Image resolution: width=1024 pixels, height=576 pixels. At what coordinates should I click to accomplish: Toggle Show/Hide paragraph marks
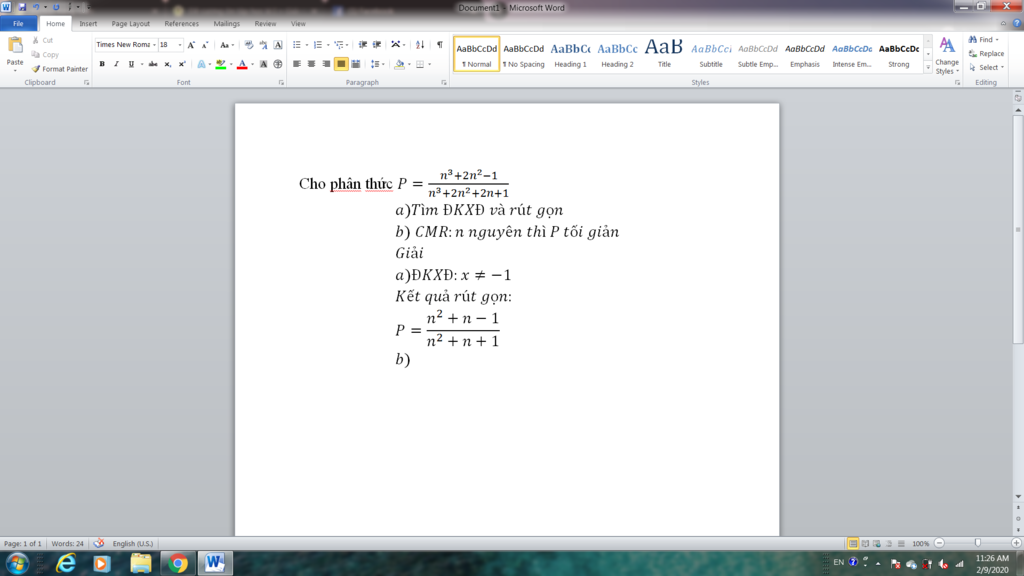pos(440,45)
